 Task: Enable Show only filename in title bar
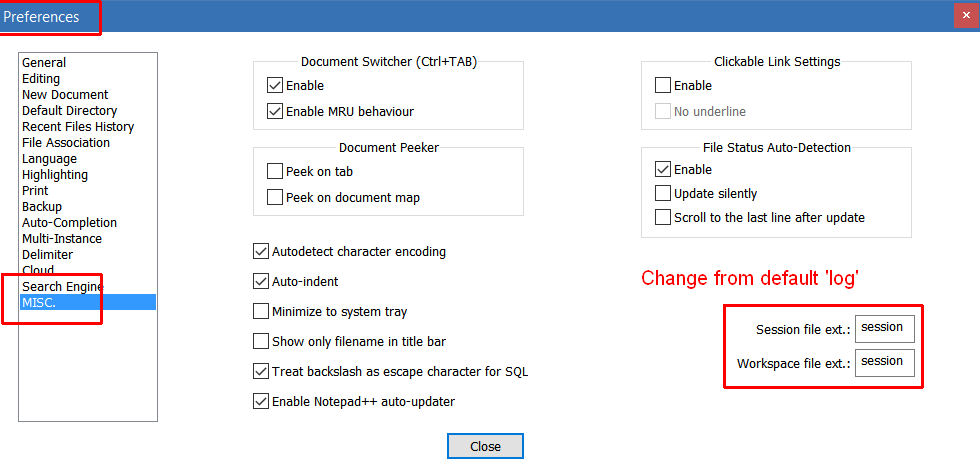[x=261, y=342]
